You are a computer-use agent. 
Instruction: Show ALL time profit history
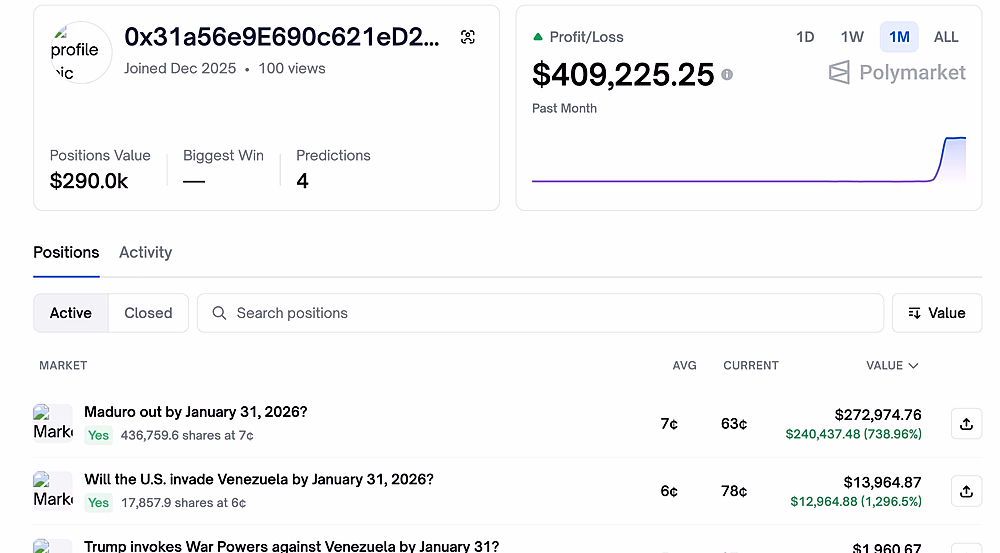pos(946,37)
